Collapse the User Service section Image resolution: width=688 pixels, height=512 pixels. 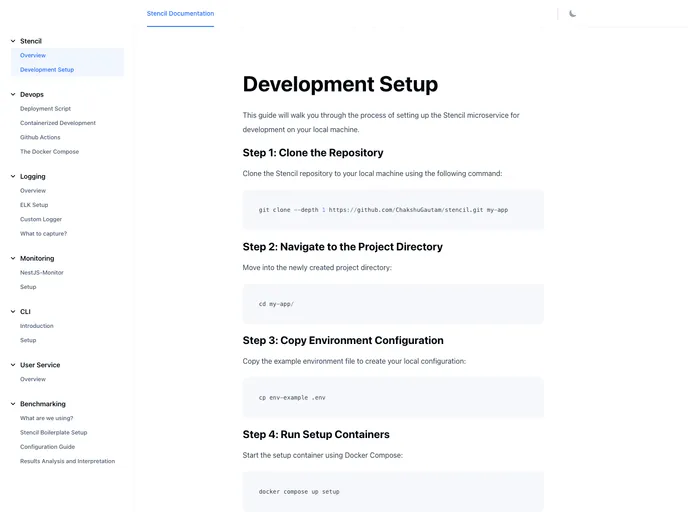pyautogui.click(x=12, y=365)
